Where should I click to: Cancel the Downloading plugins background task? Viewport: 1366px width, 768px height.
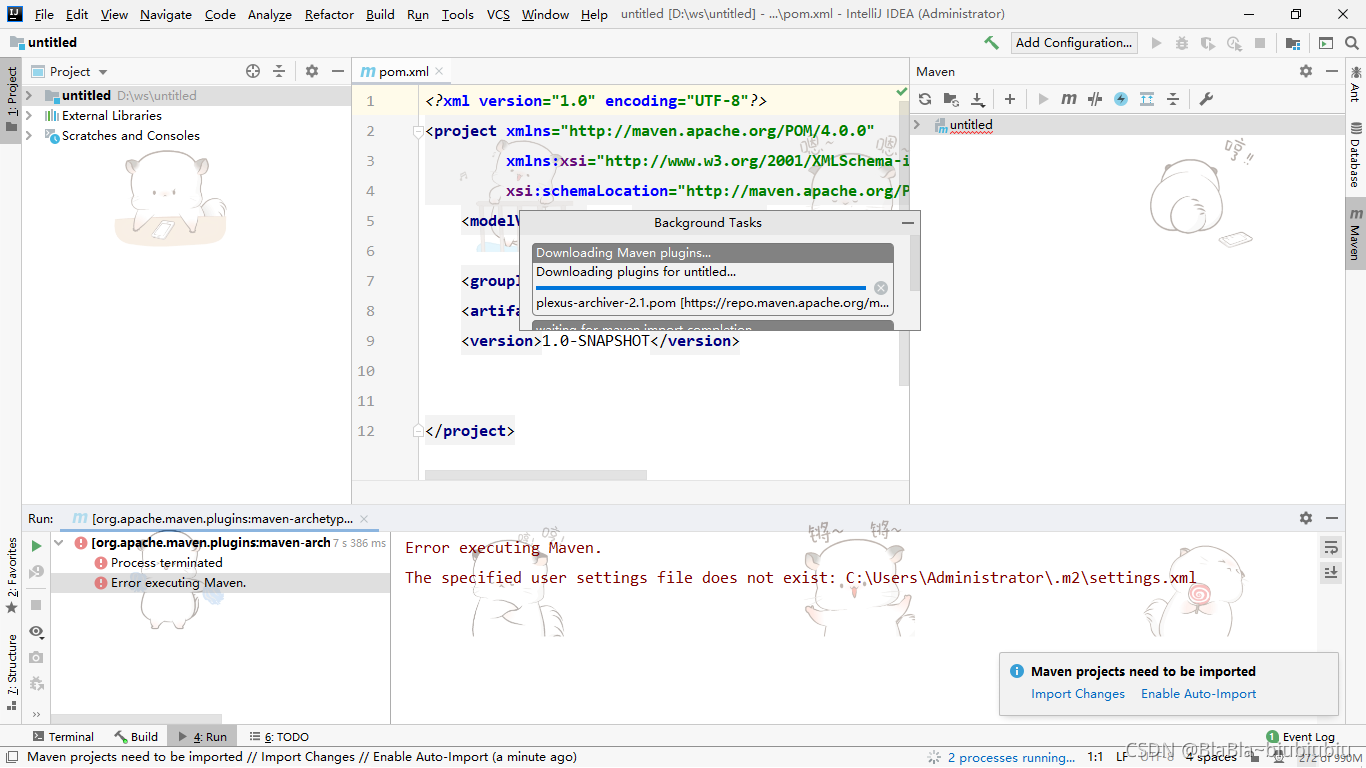[x=881, y=288]
